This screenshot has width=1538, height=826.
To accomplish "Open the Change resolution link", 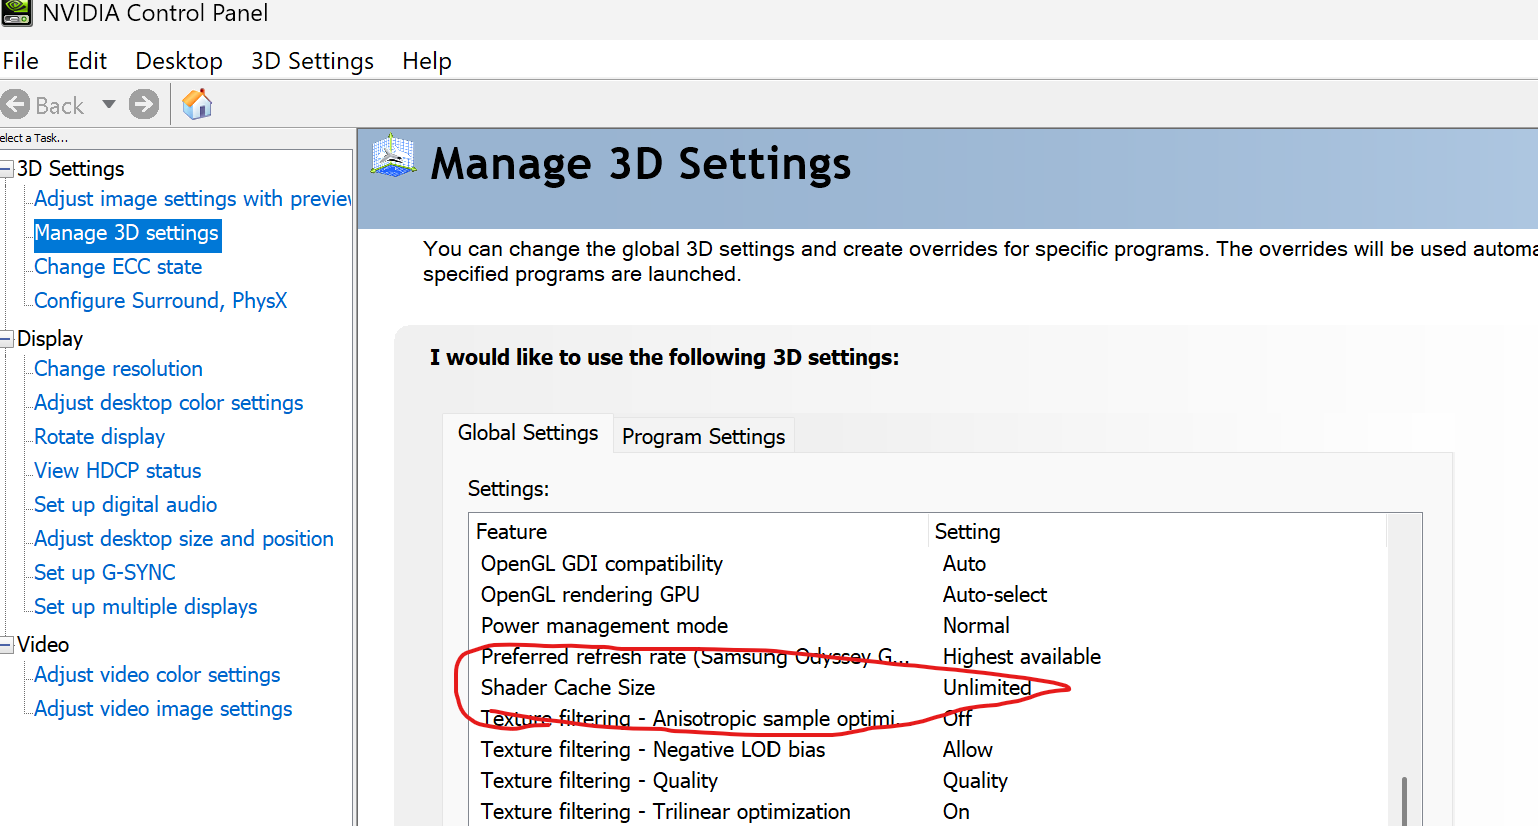I will pyautogui.click(x=118, y=369).
